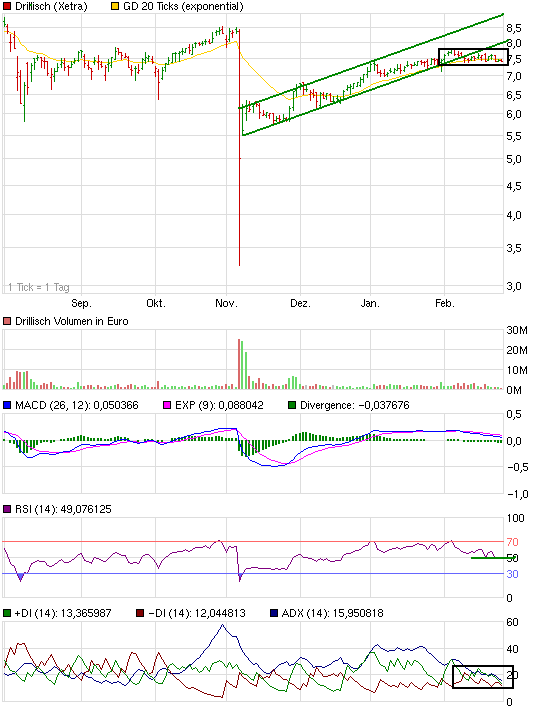
Task: Click the yellow GD 20 Ticks legend swatch
Action: click(115, 6)
